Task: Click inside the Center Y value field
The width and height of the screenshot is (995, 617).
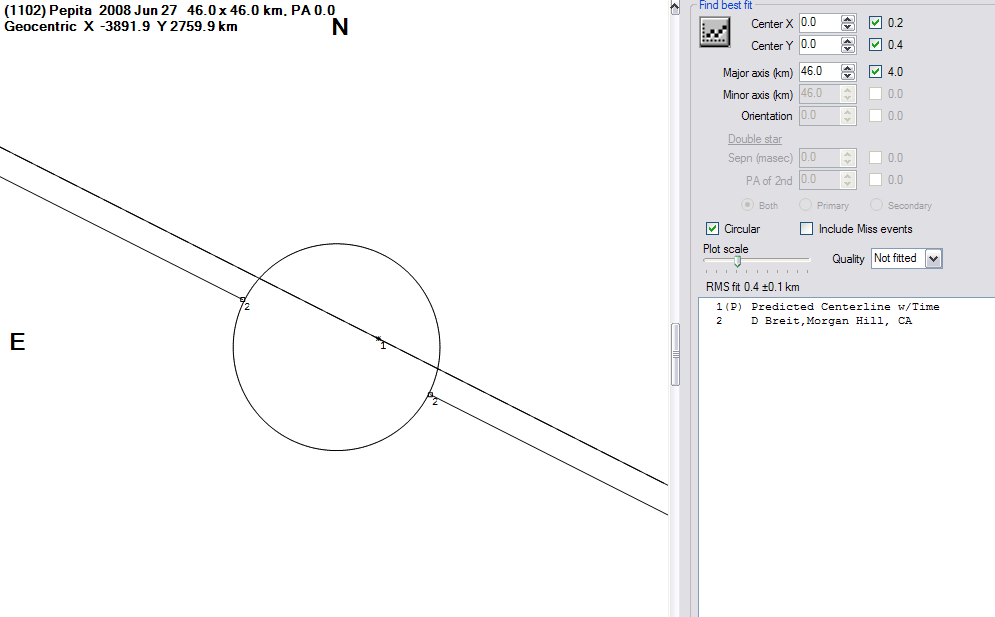Action: pyautogui.click(x=818, y=45)
